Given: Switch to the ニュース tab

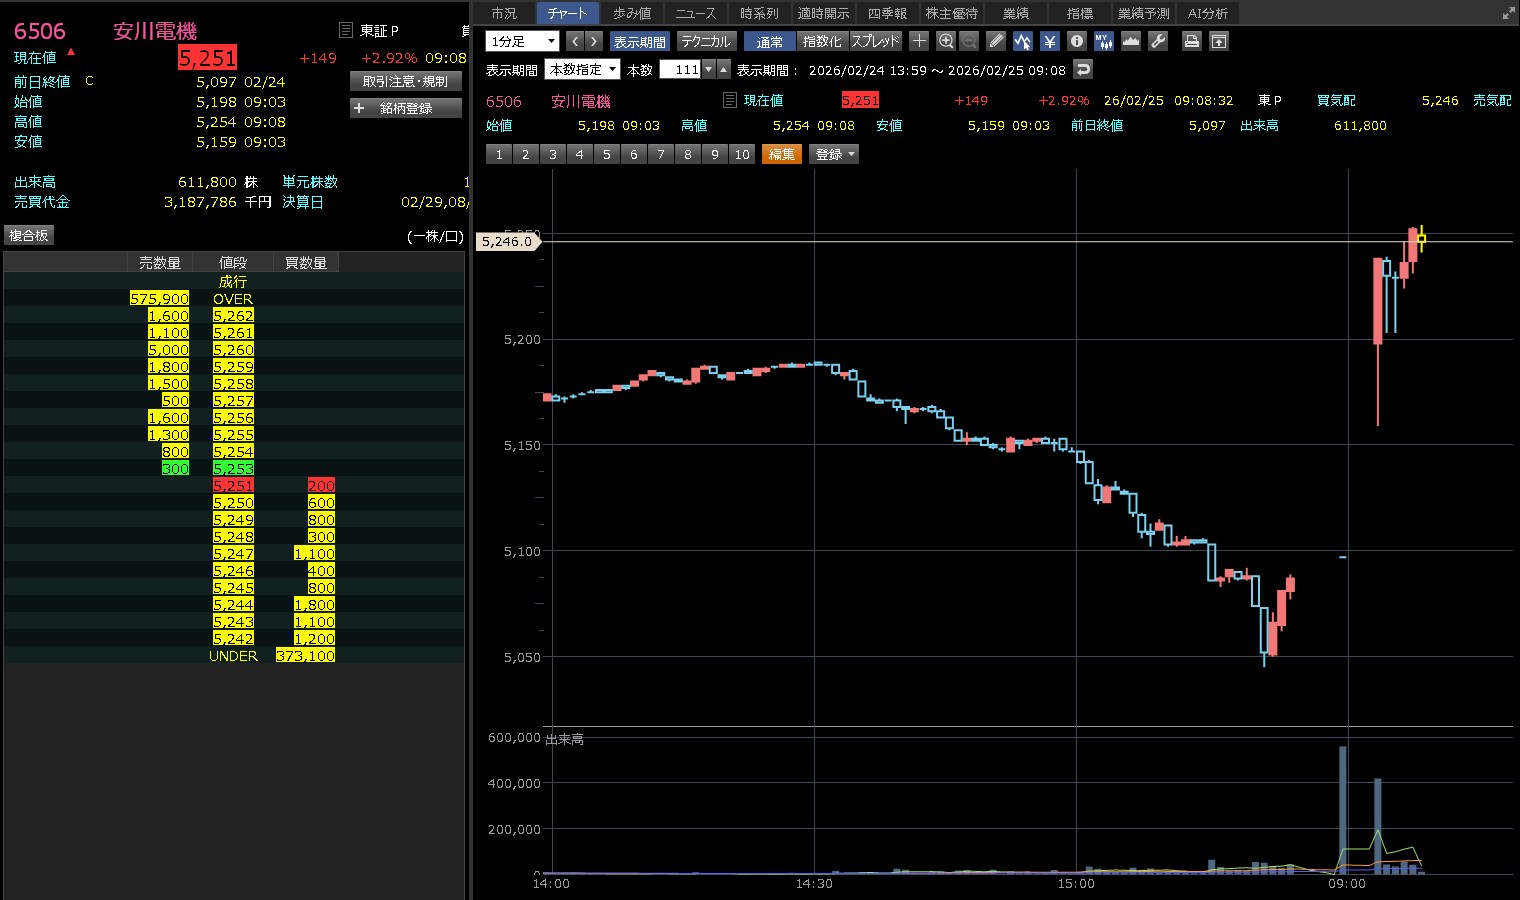Looking at the screenshot, I should pos(695,13).
